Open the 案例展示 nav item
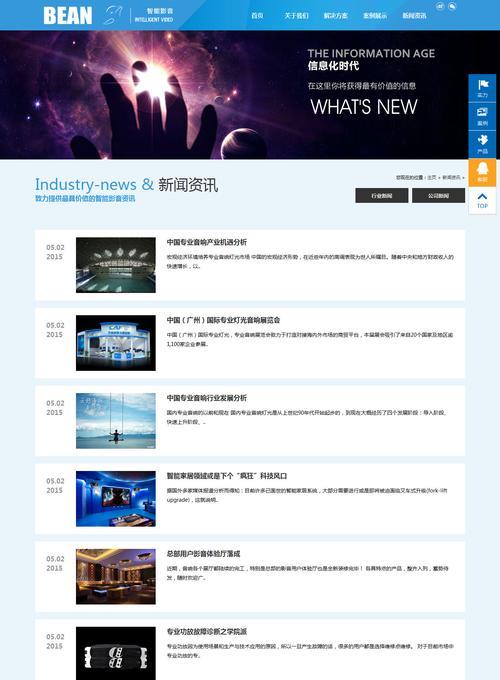500x680 pixels. [375, 16]
